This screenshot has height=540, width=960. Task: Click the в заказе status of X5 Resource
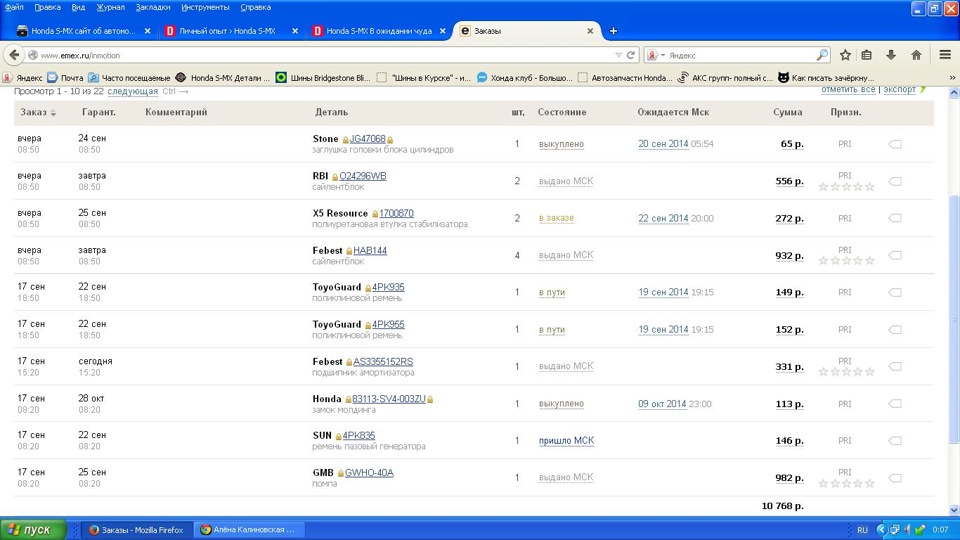click(557, 218)
